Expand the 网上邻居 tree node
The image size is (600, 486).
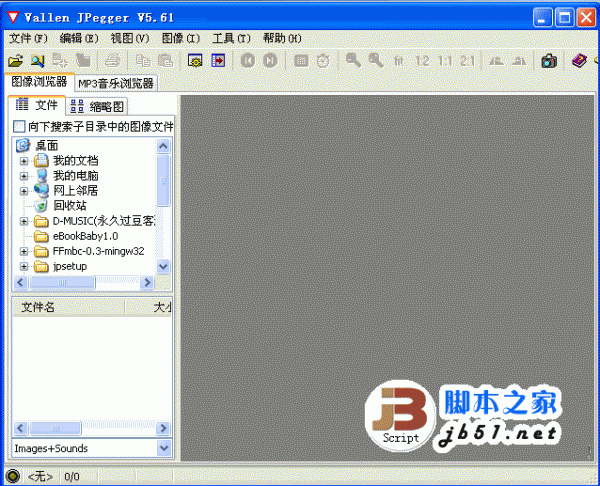[24, 191]
